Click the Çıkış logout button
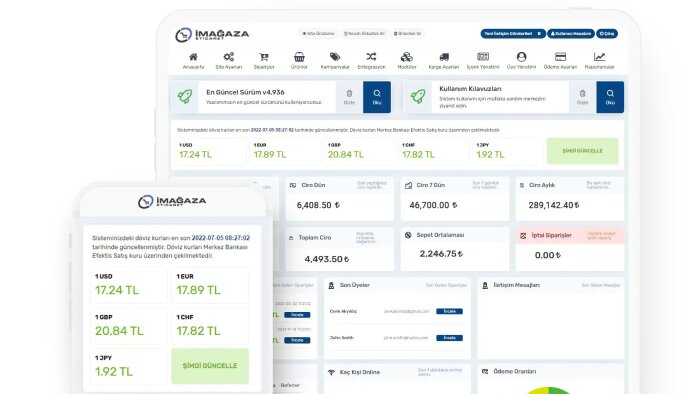This screenshot has height=394, width=700. tap(607, 33)
